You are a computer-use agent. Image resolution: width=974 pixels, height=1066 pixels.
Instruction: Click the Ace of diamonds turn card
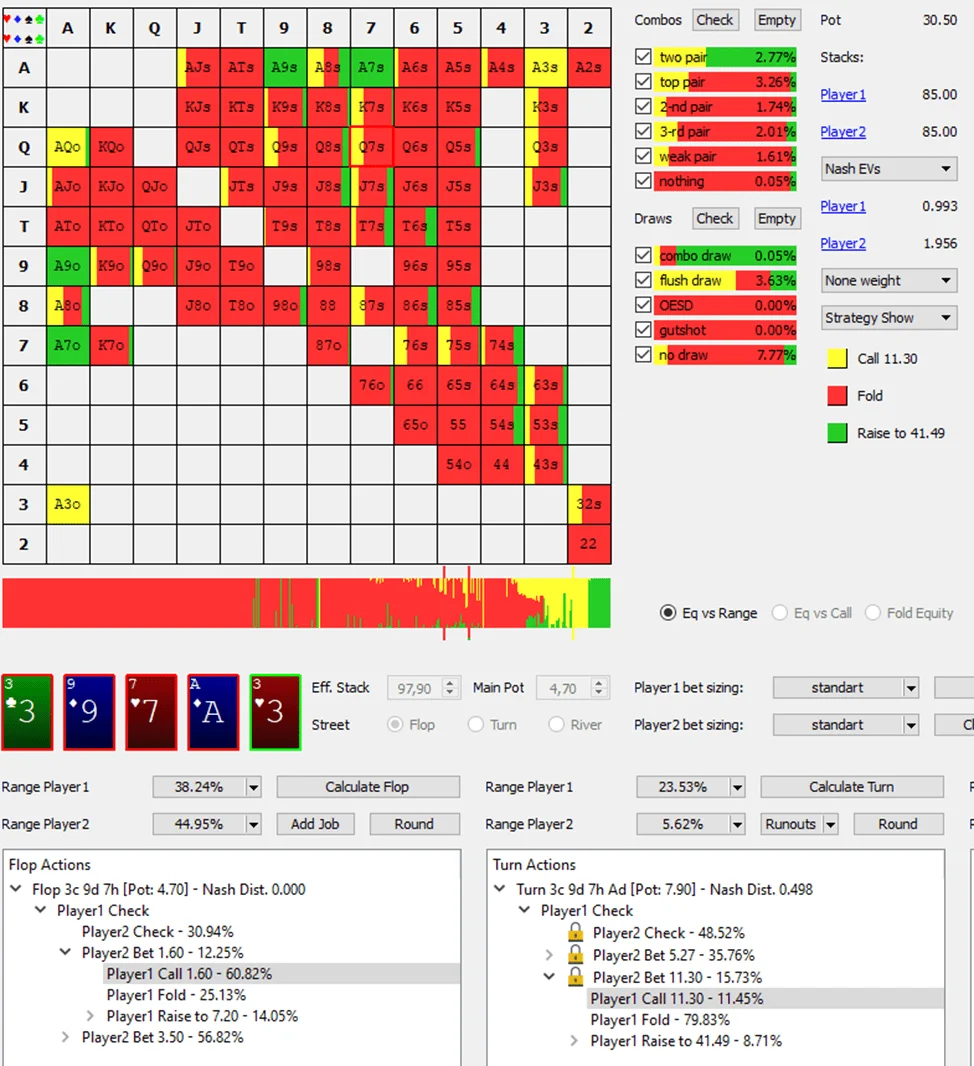point(213,712)
